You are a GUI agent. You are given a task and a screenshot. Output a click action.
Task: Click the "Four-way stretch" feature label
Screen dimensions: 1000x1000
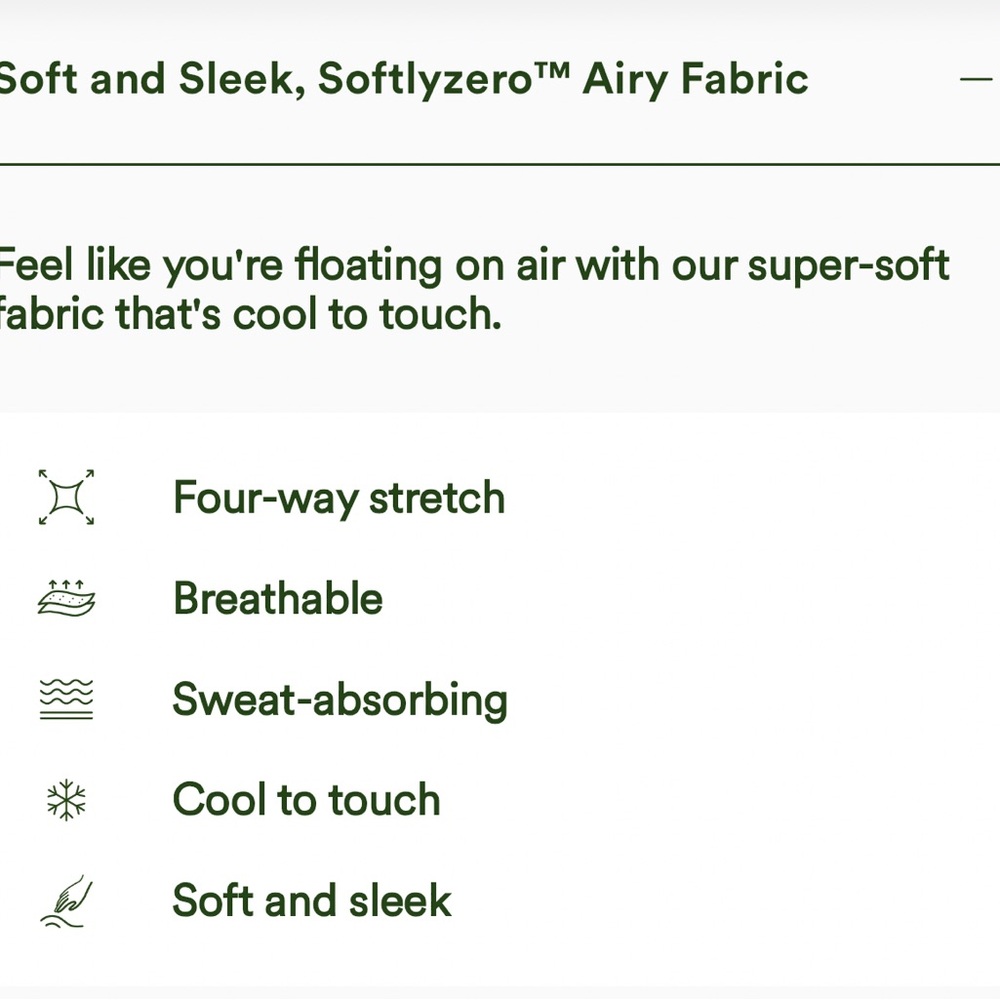339,498
